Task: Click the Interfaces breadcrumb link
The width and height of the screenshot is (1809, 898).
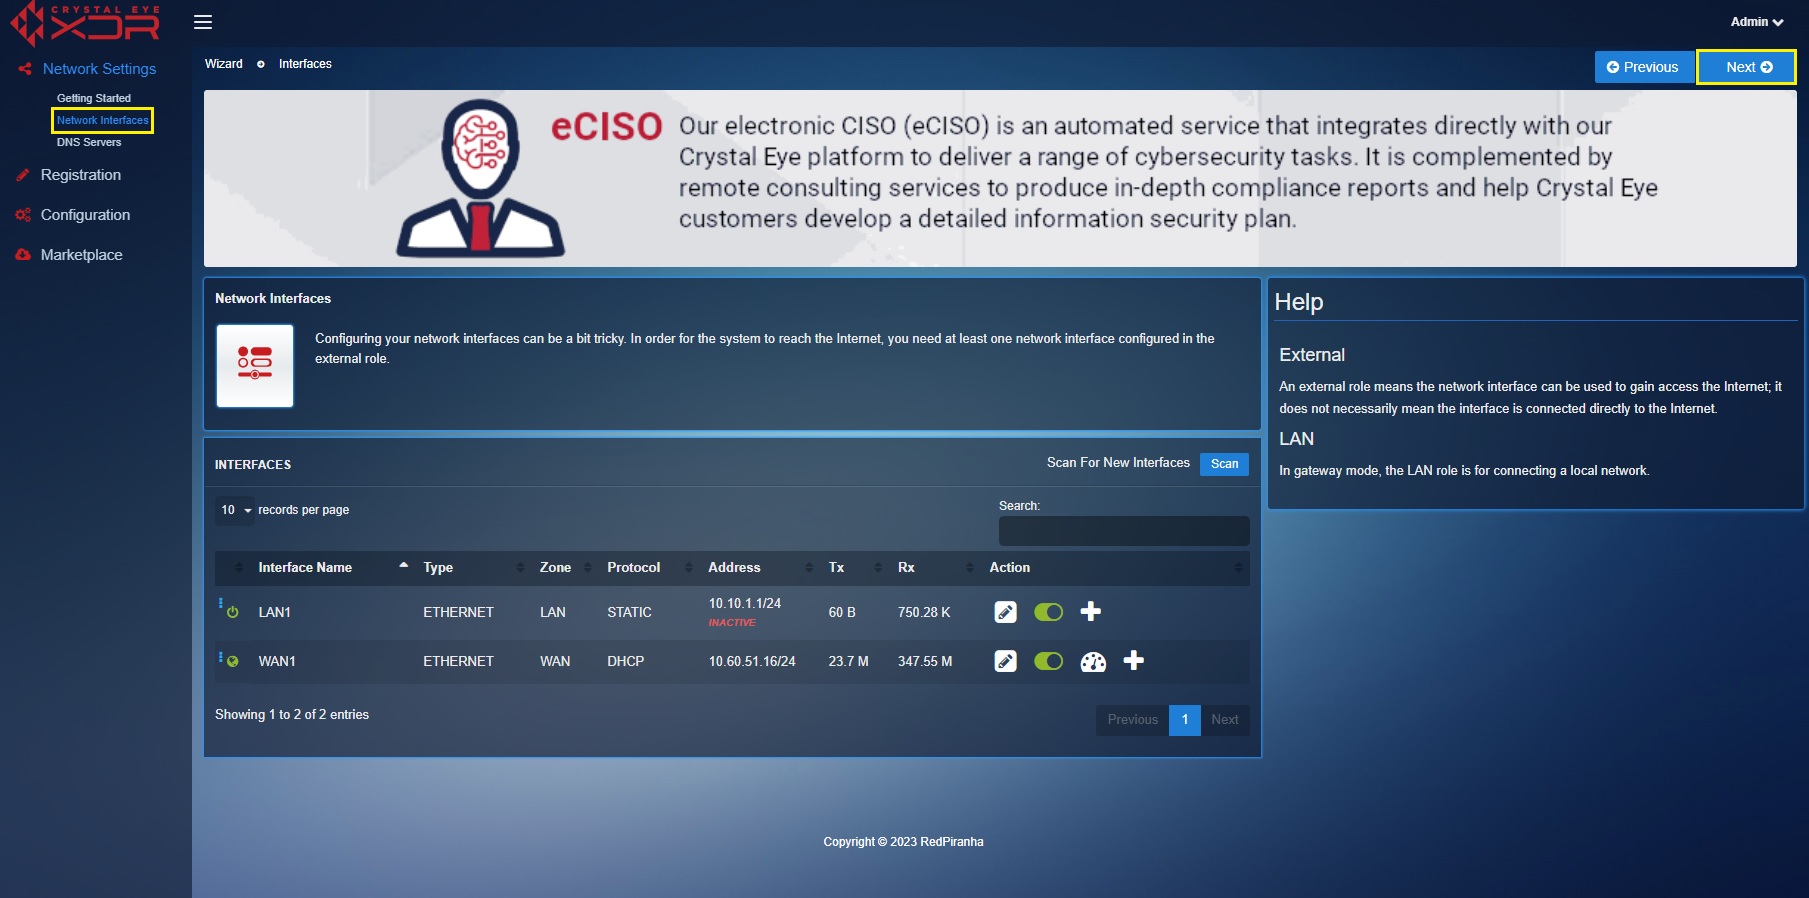Action: pos(305,64)
